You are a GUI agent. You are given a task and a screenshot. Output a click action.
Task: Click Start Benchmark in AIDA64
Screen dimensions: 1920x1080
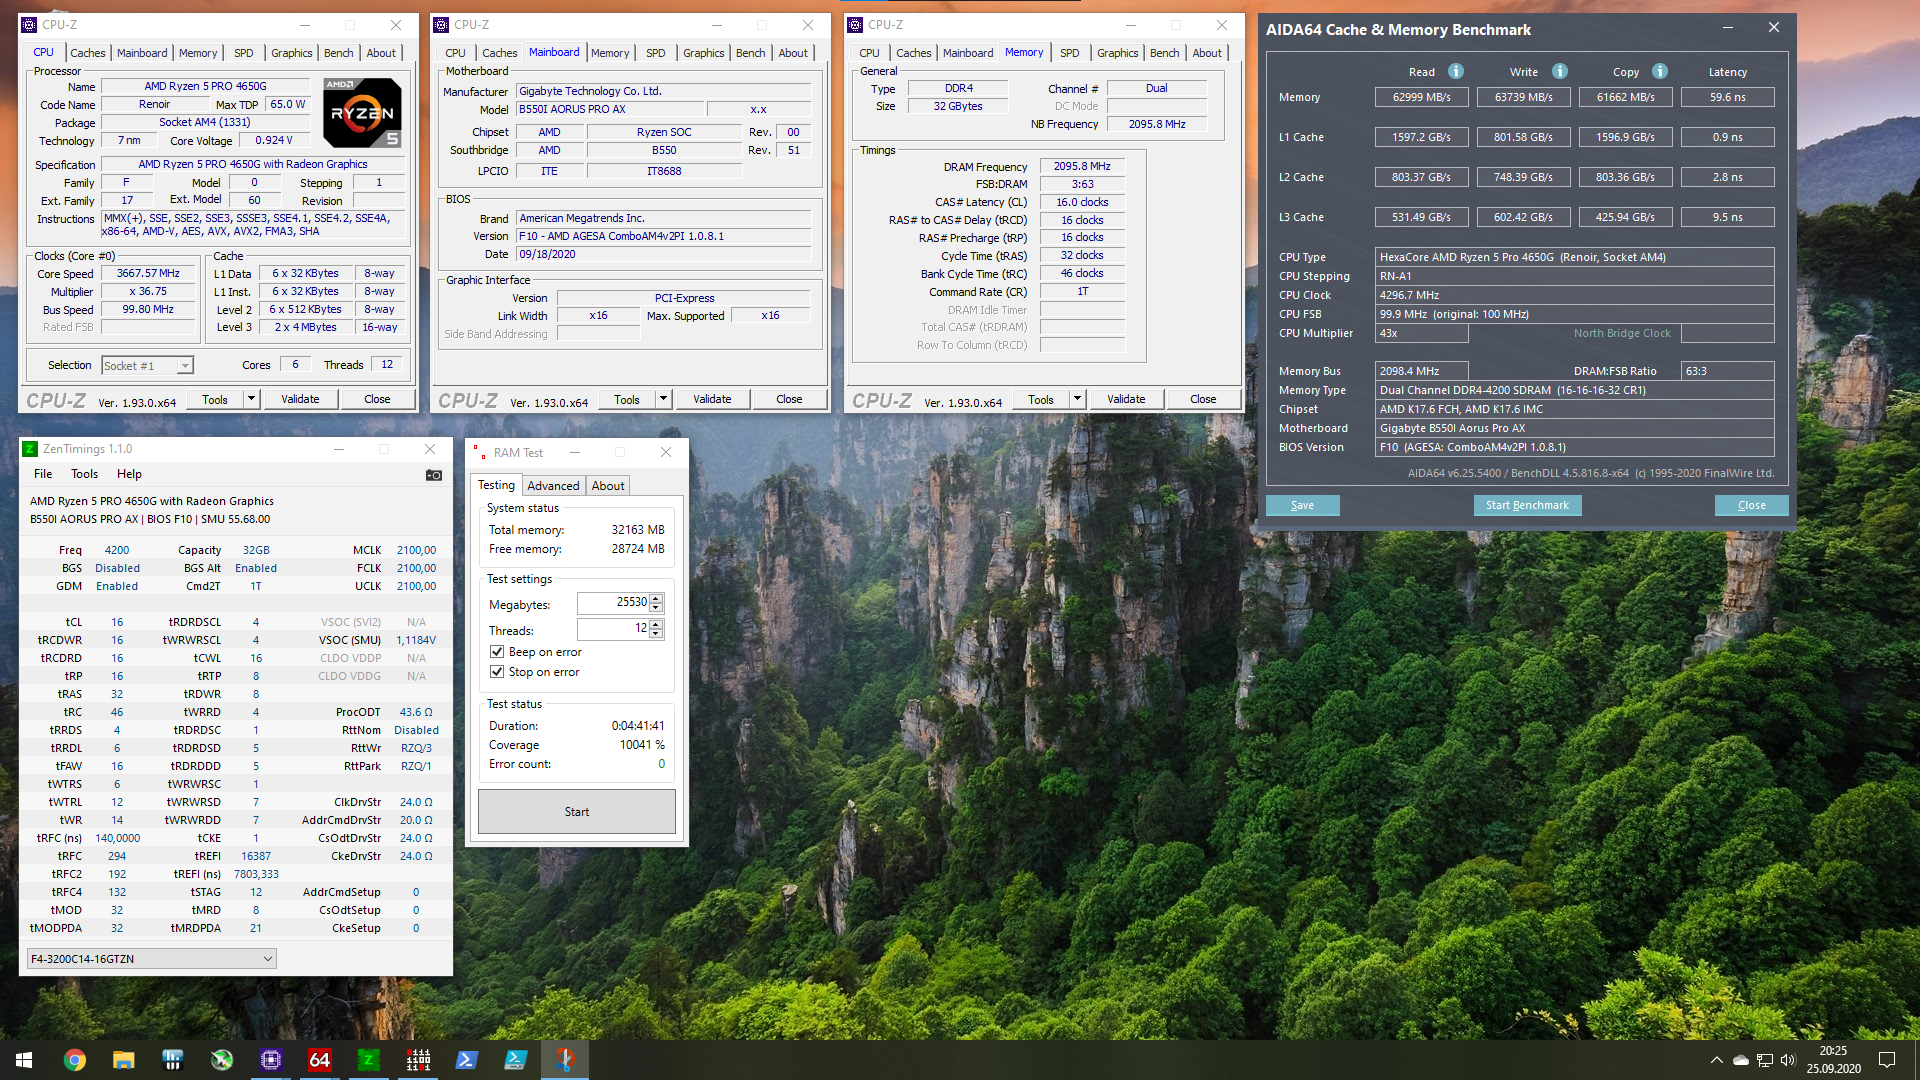[x=1527, y=505]
